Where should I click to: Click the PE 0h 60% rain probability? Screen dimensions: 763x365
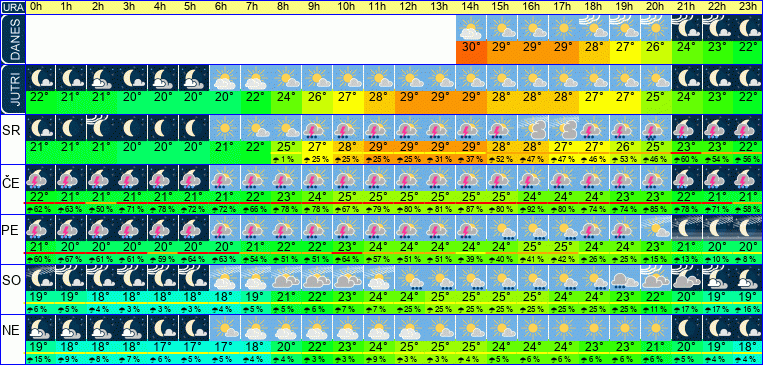40,259
